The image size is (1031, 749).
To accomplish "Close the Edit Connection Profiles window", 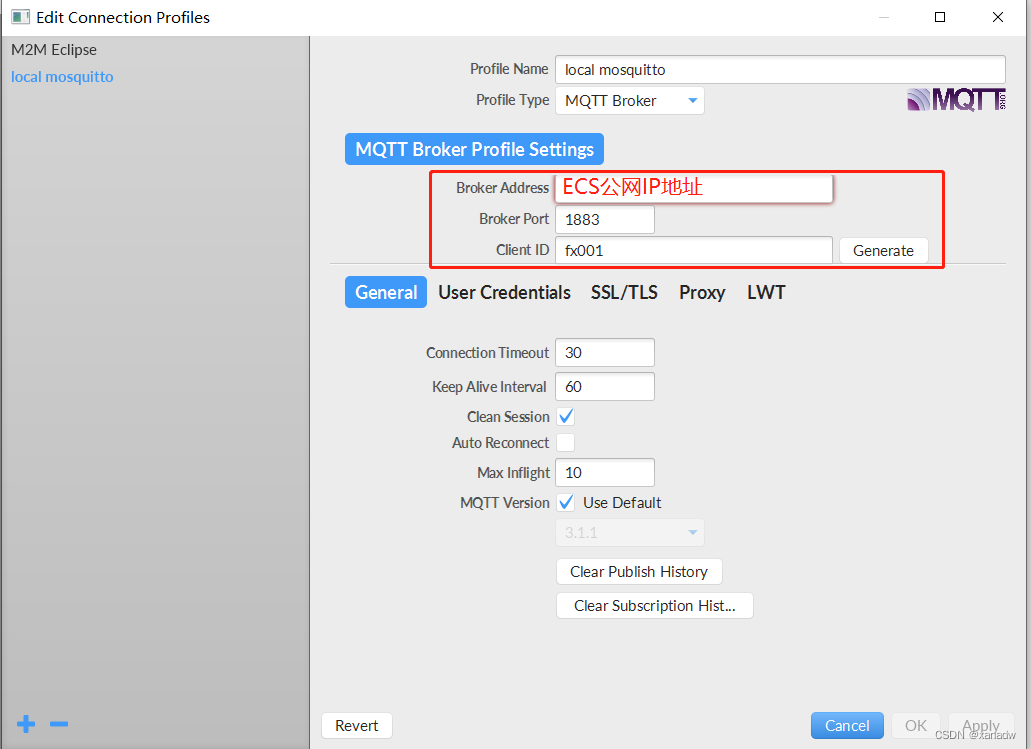I will 997,17.
